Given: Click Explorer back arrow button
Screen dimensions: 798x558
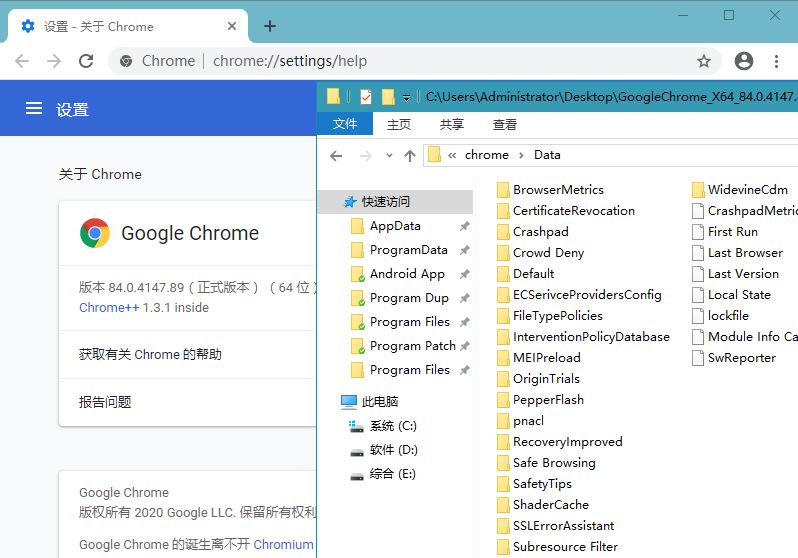Looking at the screenshot, I should (x=336, y=156).
